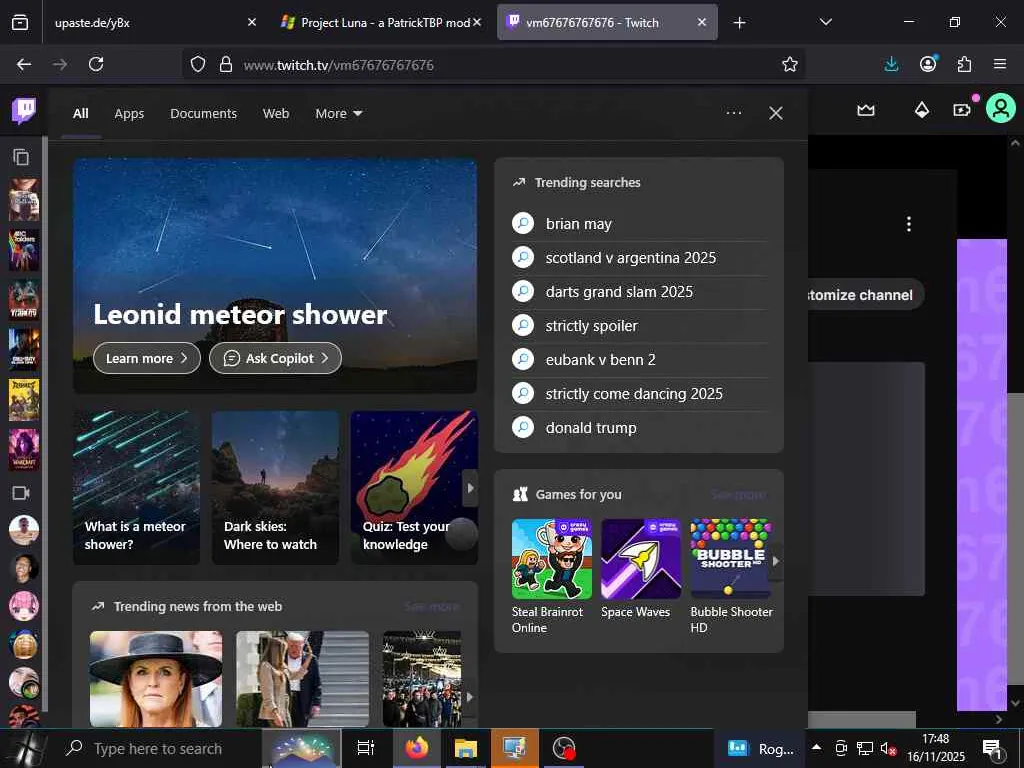Open What is a meteor shower card
Viewport: 1024px width, 768px height.
[x=136, y=487]
